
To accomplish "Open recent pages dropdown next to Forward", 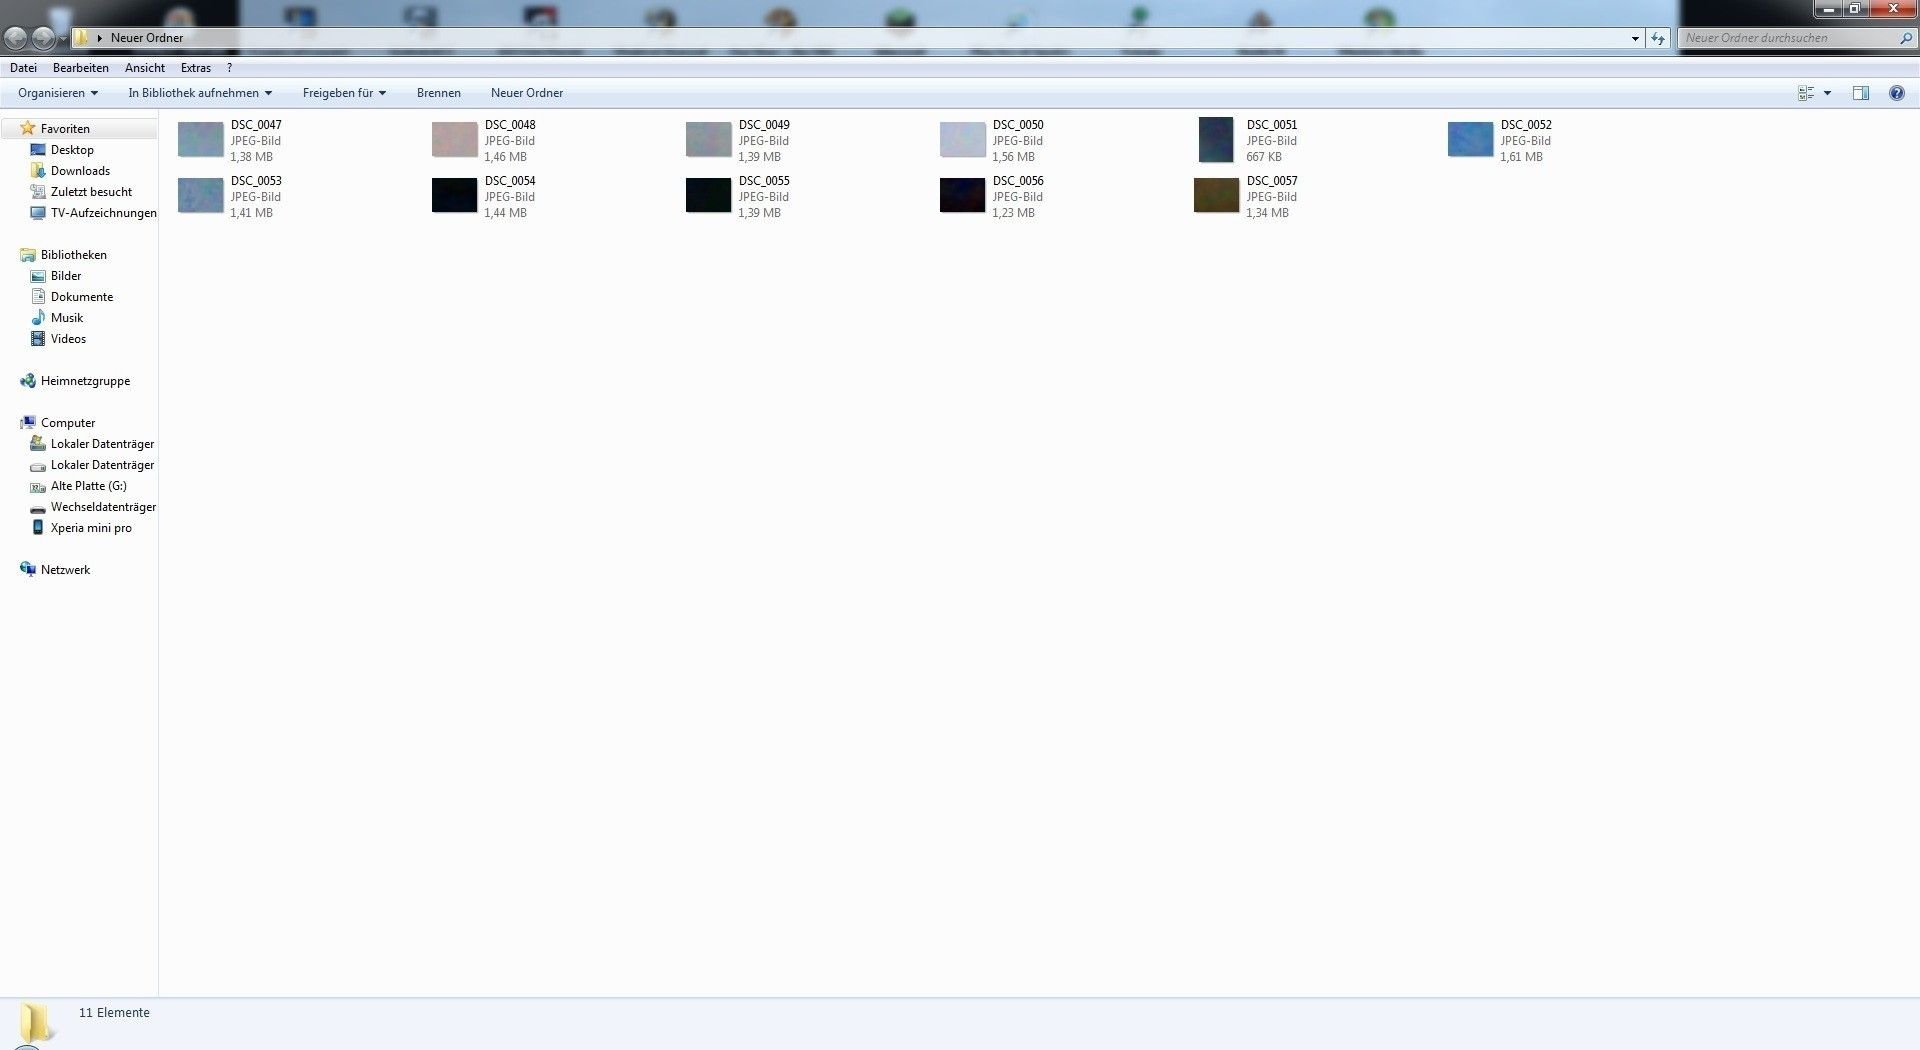I will click(x=63, y=38).
